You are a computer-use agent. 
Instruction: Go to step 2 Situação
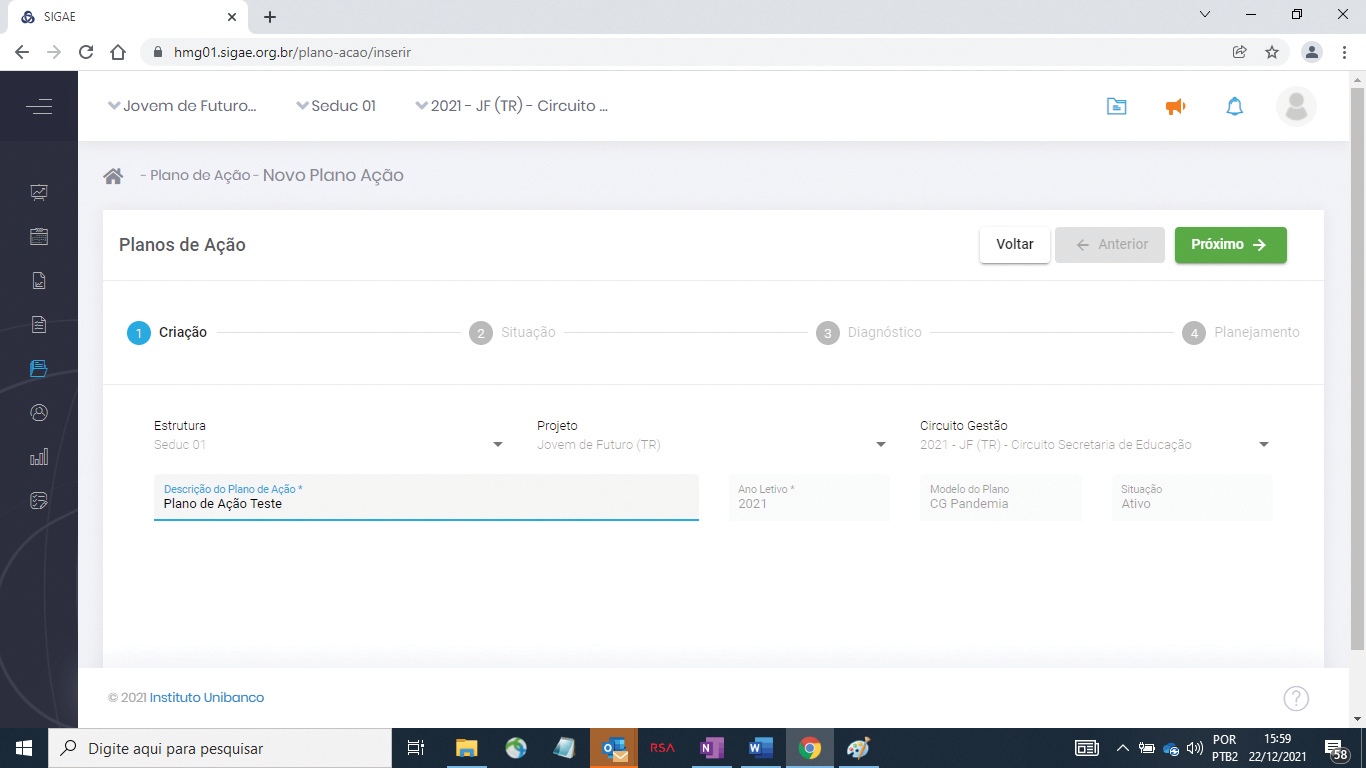click(x=512, y=332)
